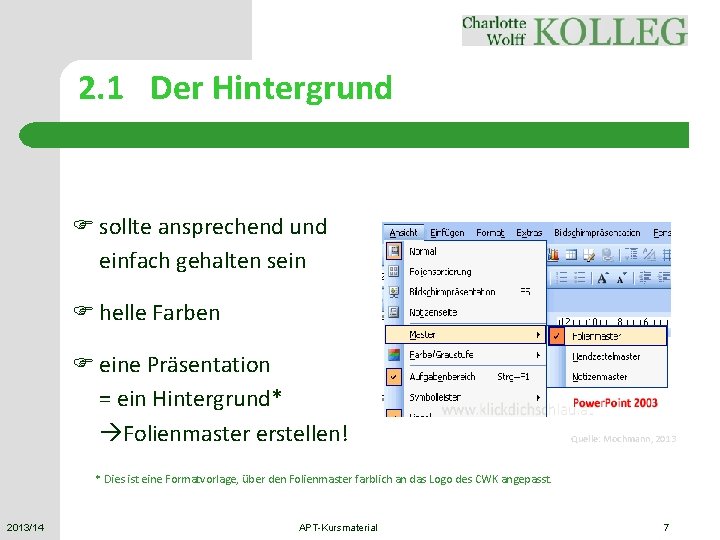Screen dimensions: 720x540
Task: Click the Normal view icon in menu
Action: point(394,251)
